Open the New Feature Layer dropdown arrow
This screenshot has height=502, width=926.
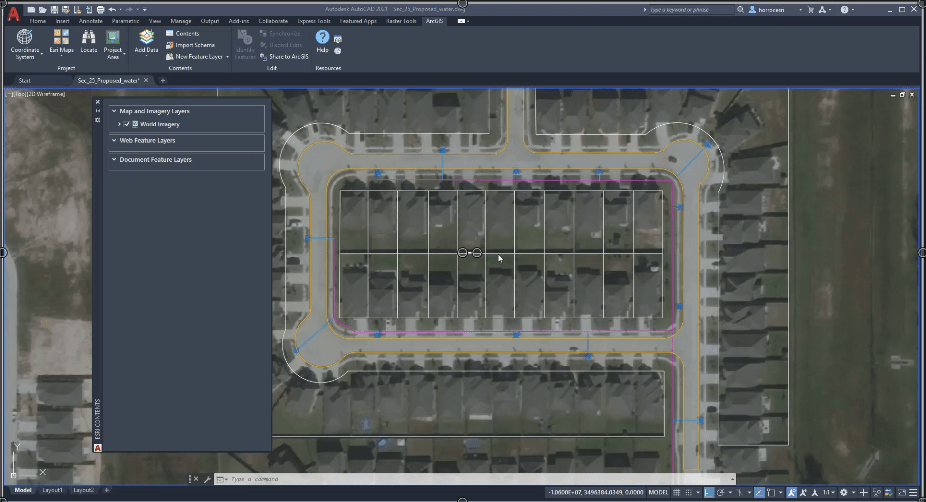click(x=228, y=57)
